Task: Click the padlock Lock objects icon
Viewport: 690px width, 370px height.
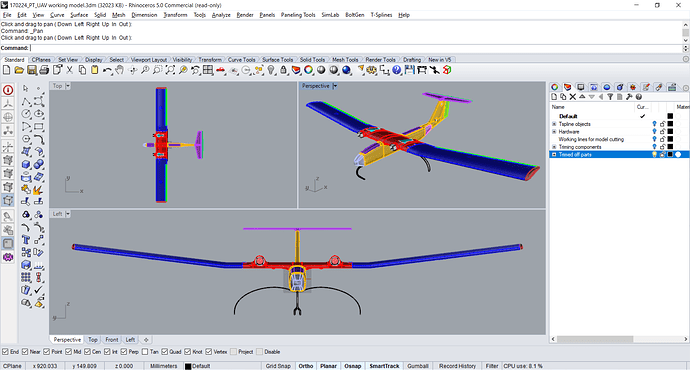Action: (x=283, y=70)
